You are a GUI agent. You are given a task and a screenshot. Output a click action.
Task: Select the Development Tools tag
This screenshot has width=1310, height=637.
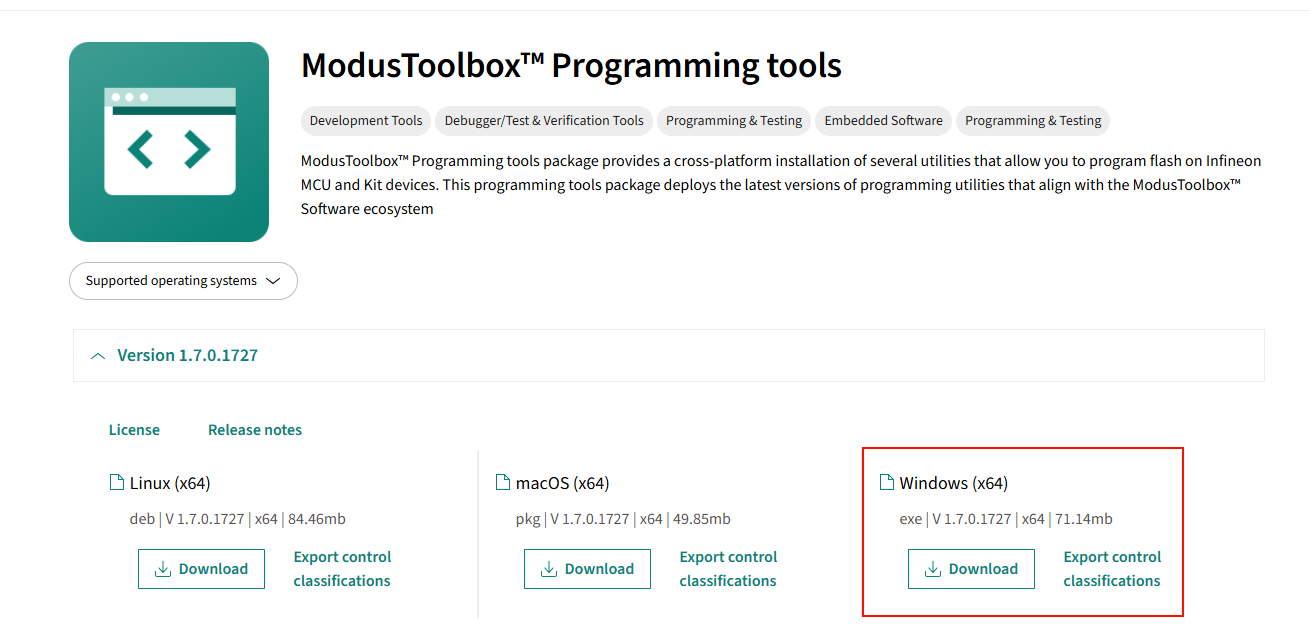click(366, 121)
